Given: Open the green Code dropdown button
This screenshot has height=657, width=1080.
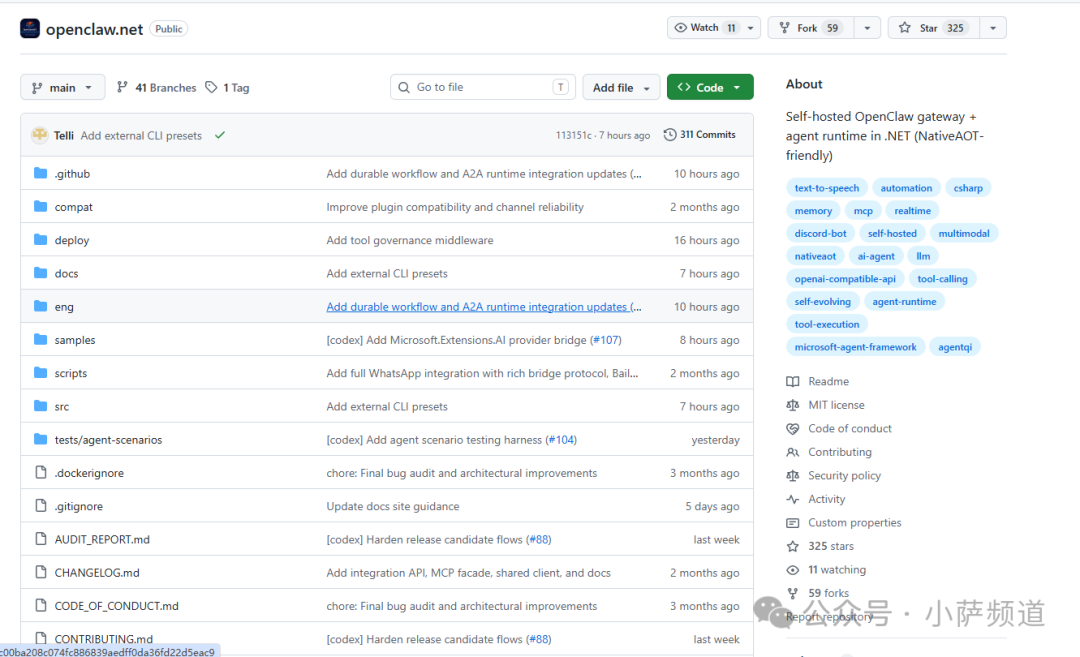Looking at the screenshot, I should point(710,87).
